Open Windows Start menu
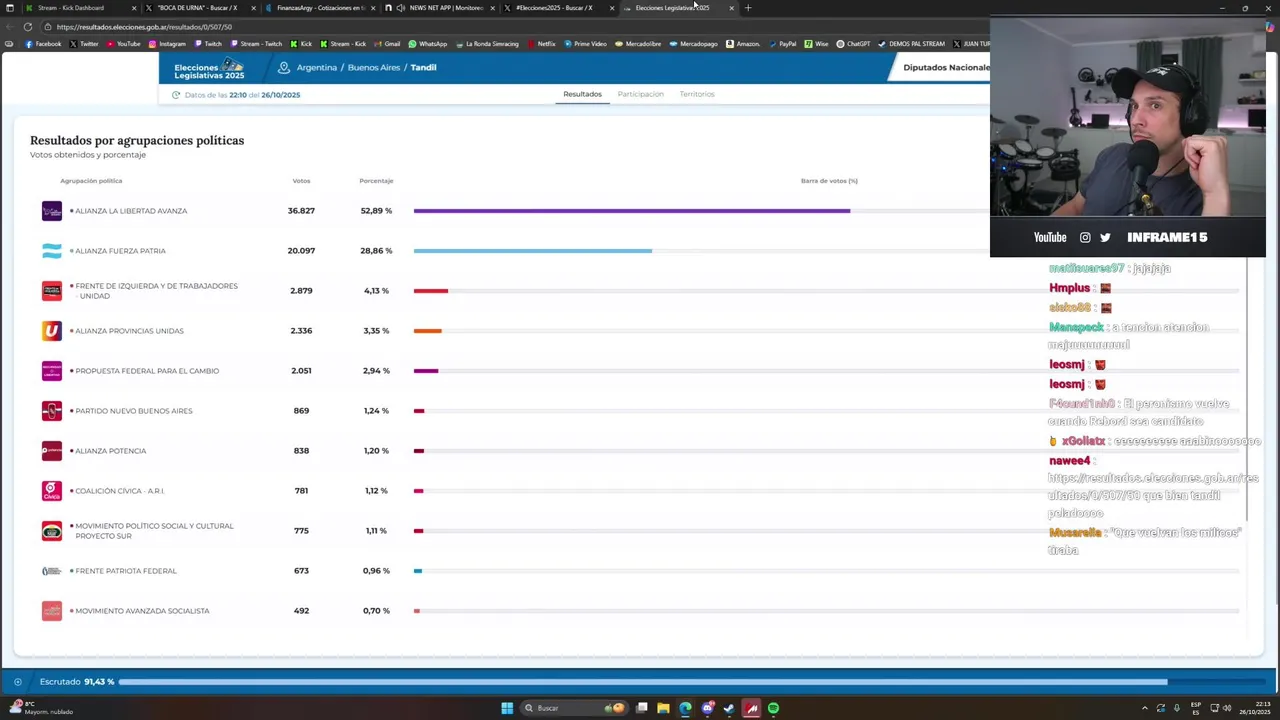The height and width of the screenshot is (720, 1280). click(x=507, y=708)
